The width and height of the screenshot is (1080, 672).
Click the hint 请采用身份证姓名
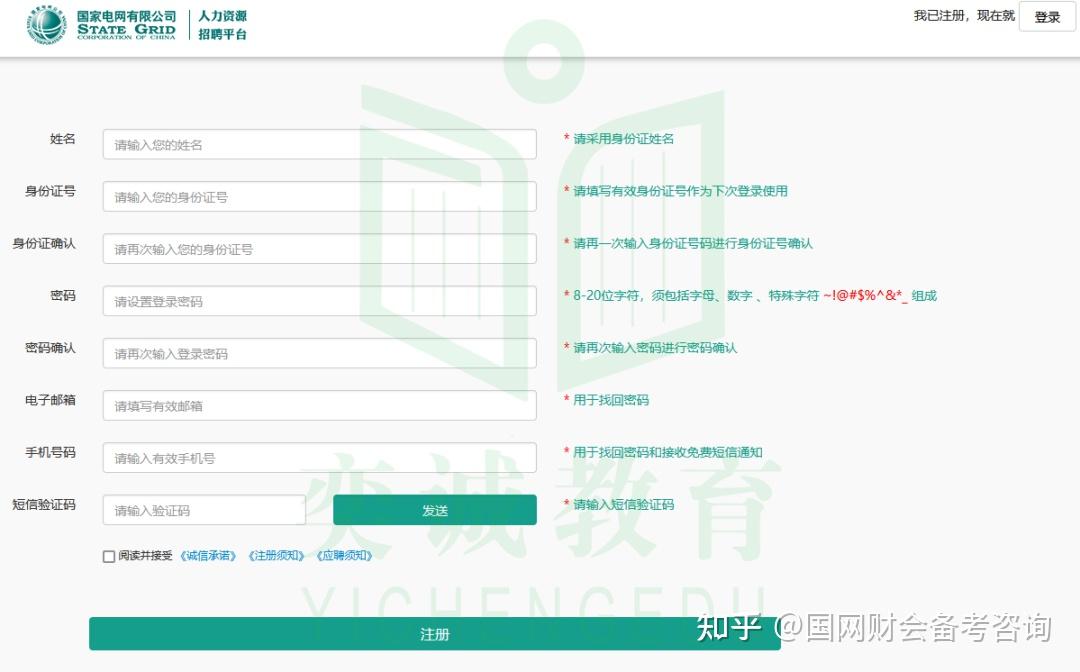tap(623, 139)
